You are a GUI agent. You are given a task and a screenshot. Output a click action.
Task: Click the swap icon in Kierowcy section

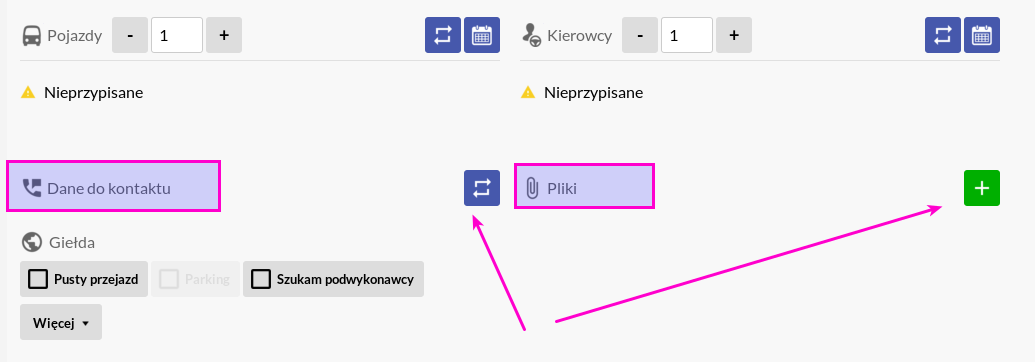pos(943,35)
